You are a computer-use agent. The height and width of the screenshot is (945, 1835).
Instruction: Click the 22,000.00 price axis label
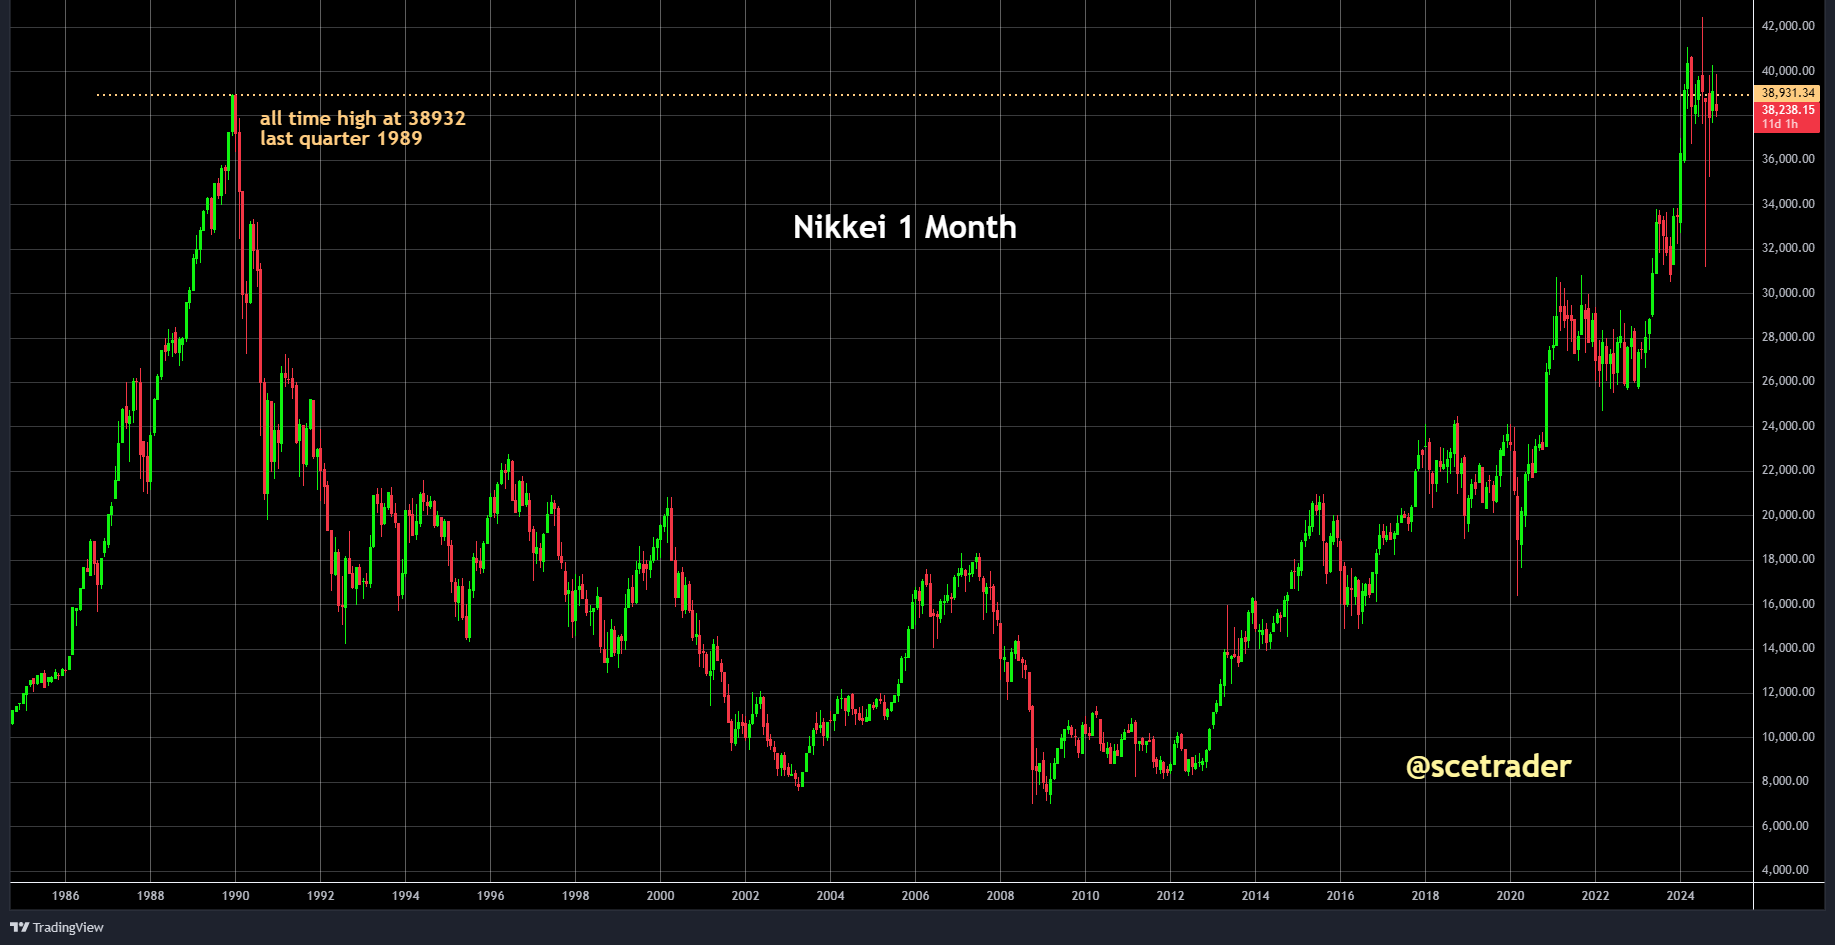(x=1788, y=470)
